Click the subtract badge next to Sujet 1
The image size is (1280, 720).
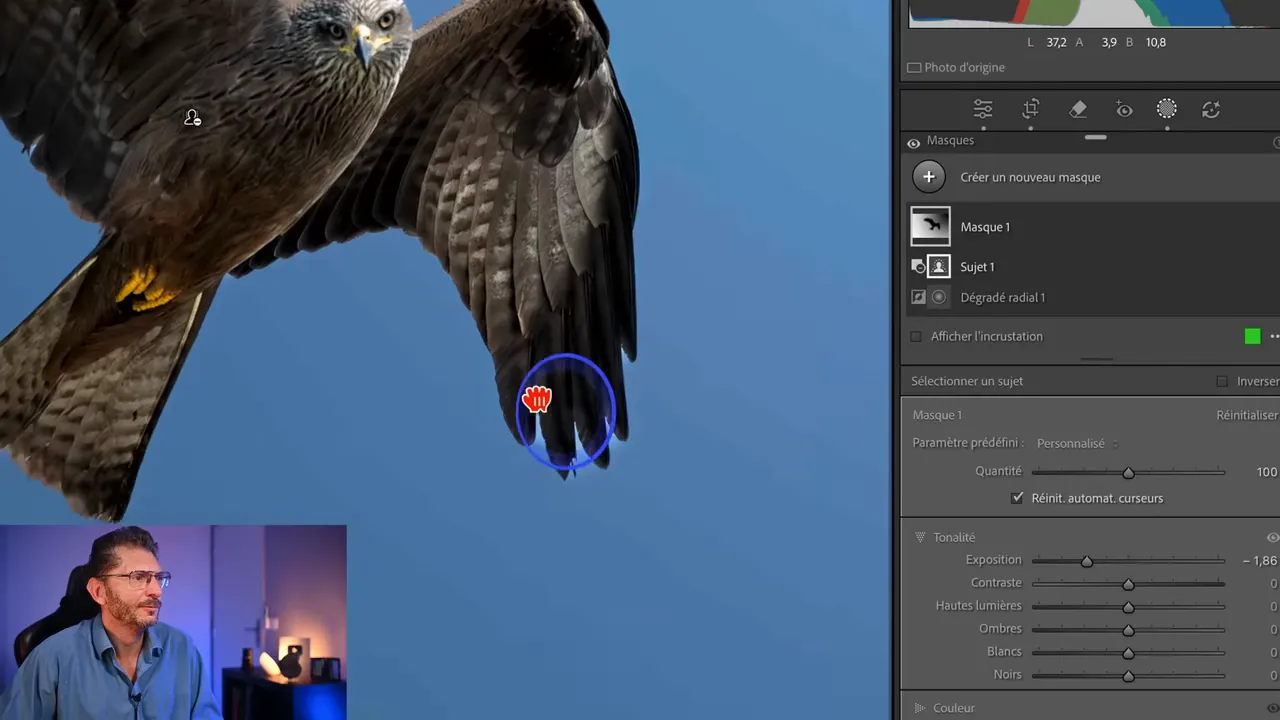pyautogui.click(x=918, y=267)
